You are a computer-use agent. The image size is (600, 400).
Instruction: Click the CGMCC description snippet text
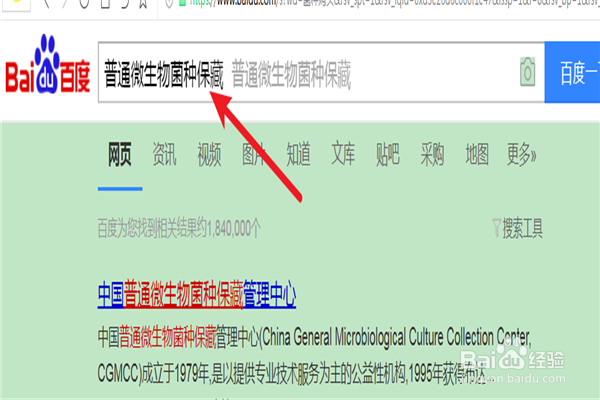314,354
